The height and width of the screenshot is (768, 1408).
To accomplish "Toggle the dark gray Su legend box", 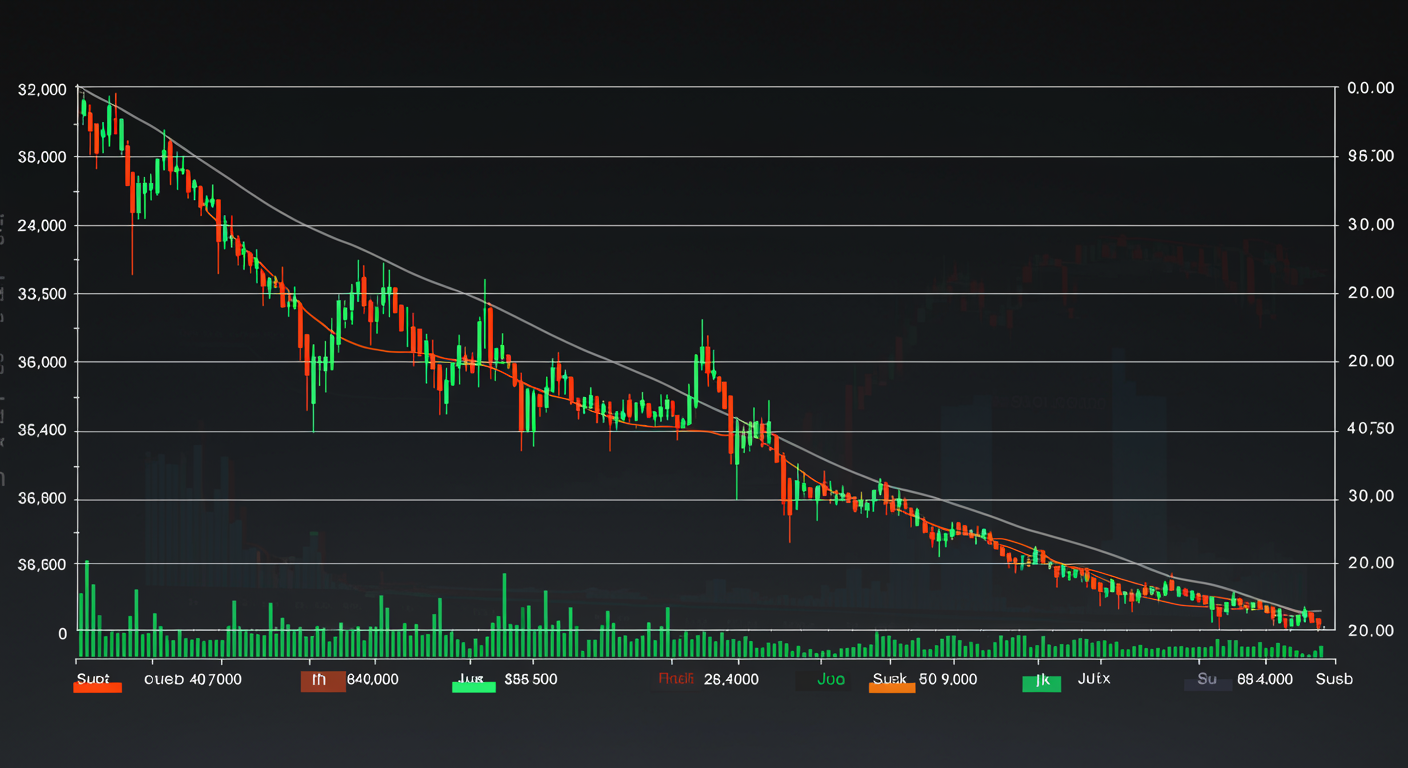I will point(1207,682).
